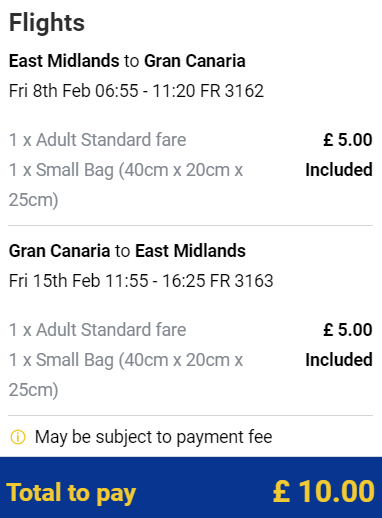
Task: Click outbound £ 5.00 fare price
Action: pyautogui.click(x=348, y=140)
